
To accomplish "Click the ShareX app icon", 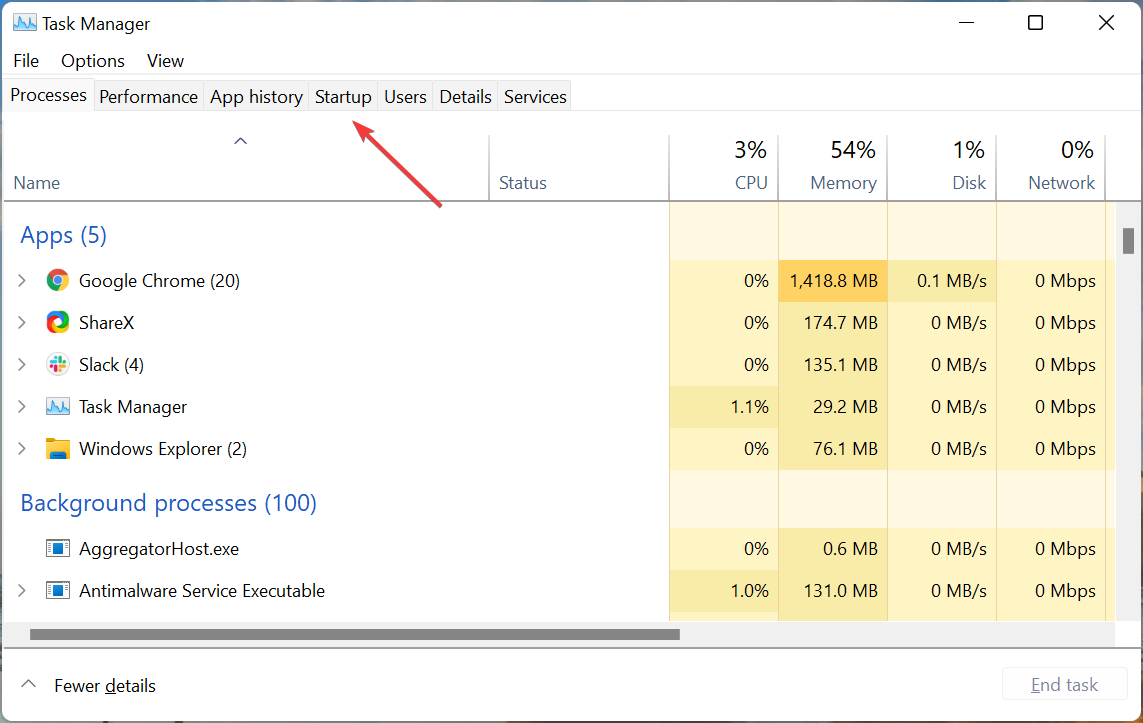I will pyautogui.click(x=58, y=322).
